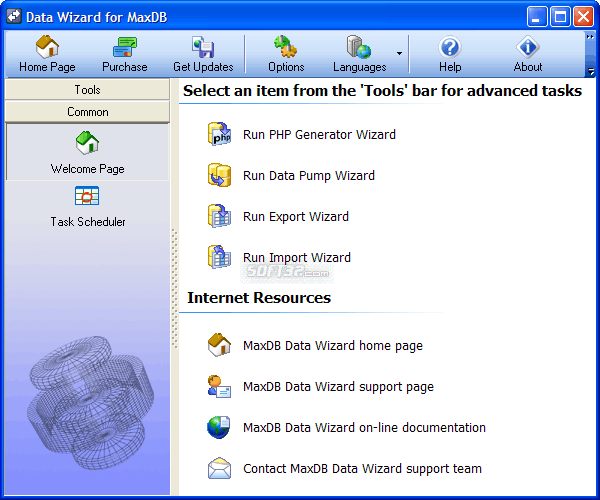
Task: Open Help question mark icon
Action: pos(450,47)
